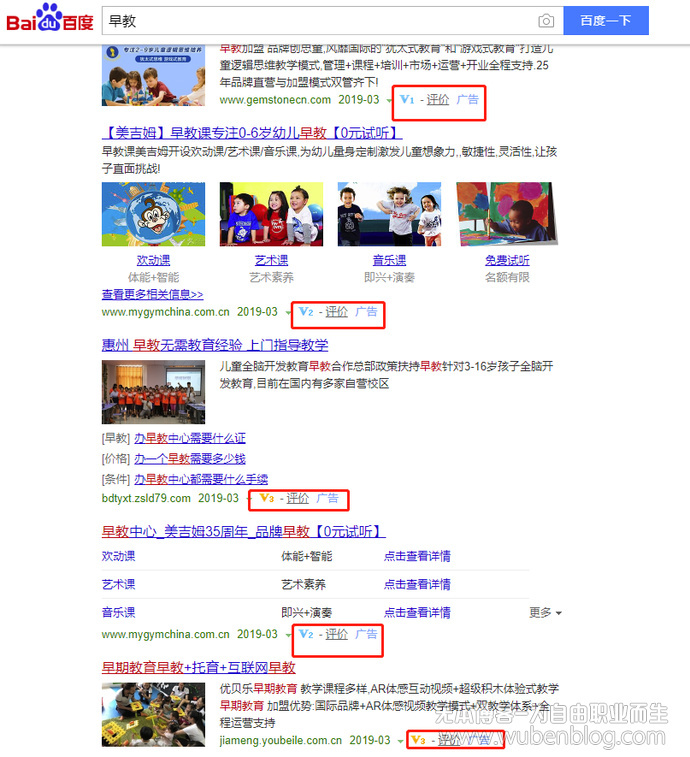Click 点击查看详情 in 艺术课 row
This screenshot has height=757, width=690.
(417, 585)
